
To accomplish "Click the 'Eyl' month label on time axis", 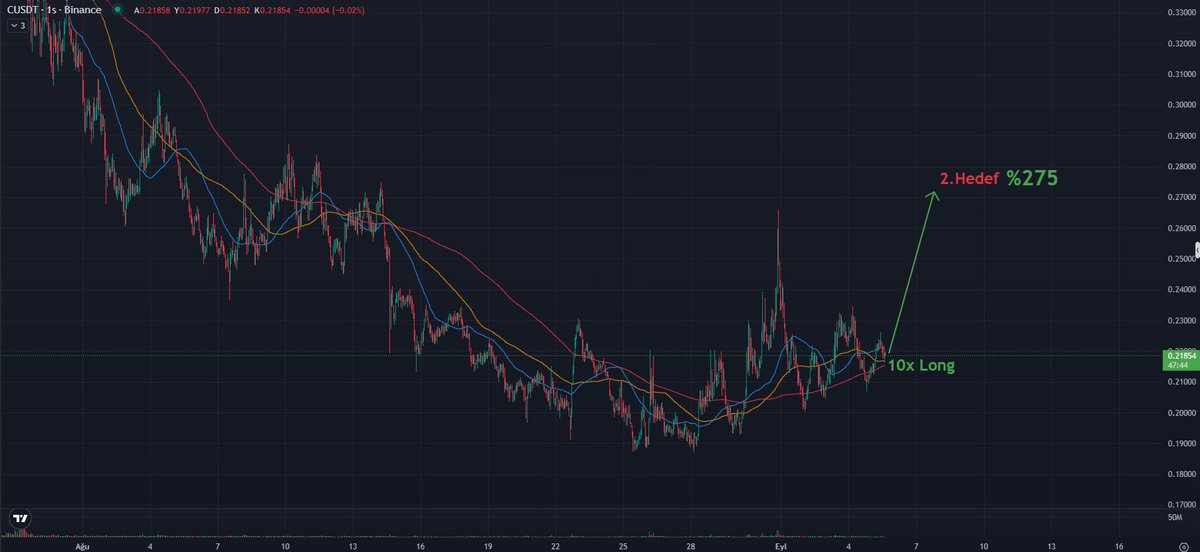I will click(x=781, y=548).
